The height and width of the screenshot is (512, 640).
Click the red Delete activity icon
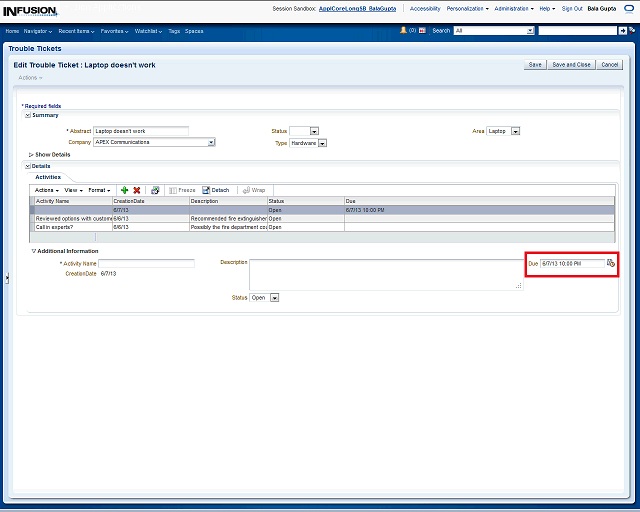137,190
